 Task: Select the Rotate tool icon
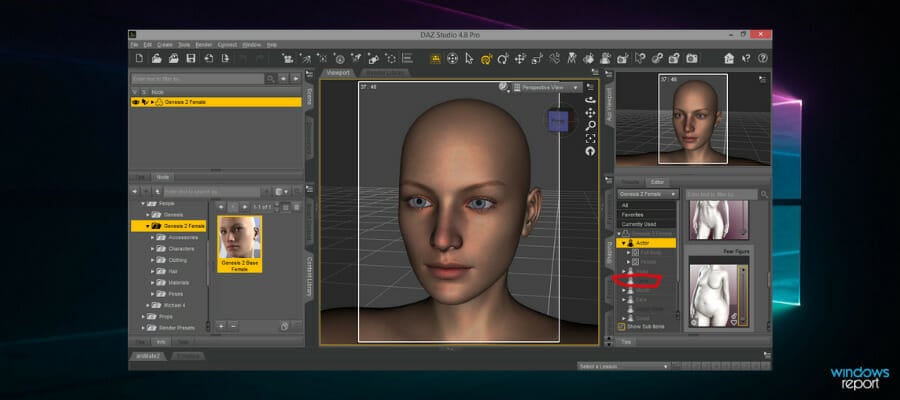(x=503, y=58)
